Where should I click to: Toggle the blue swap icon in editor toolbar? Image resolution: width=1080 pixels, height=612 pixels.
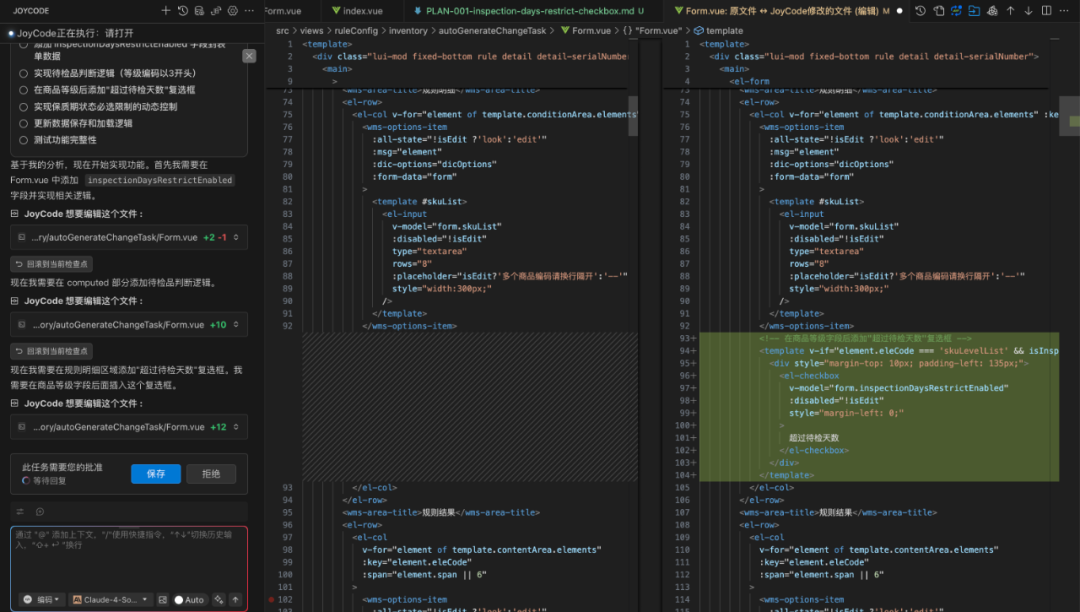[x=956, y=10]
